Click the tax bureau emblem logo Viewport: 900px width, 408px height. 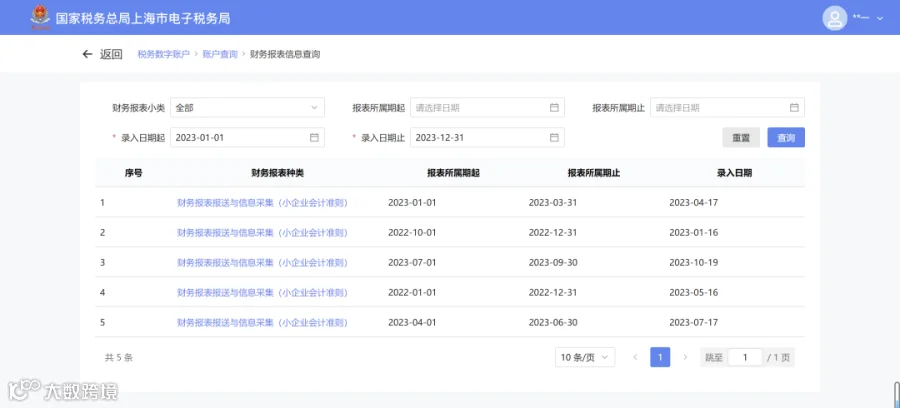pyautogui.click(x=40, y=18)
